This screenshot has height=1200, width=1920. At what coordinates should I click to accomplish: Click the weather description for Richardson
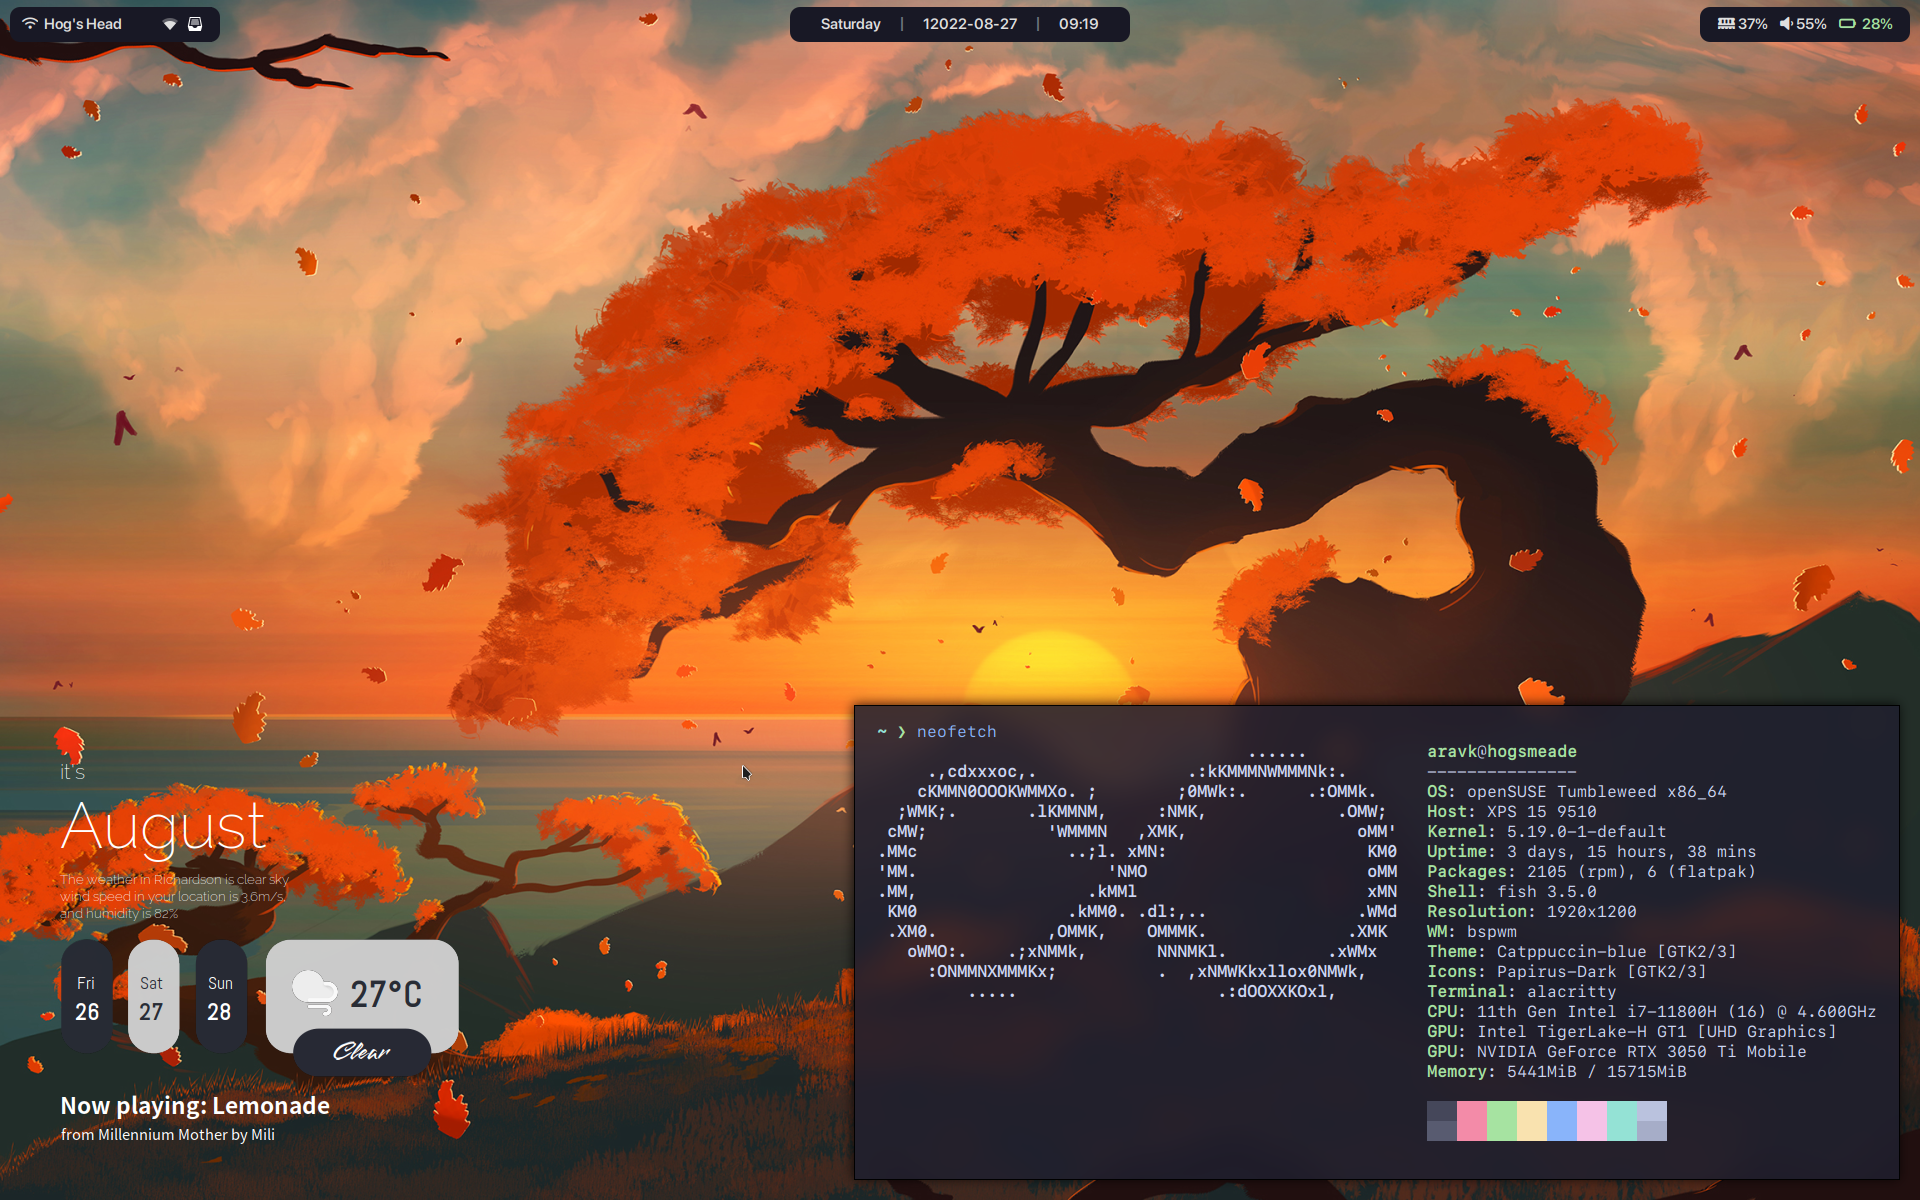[175, 896]
